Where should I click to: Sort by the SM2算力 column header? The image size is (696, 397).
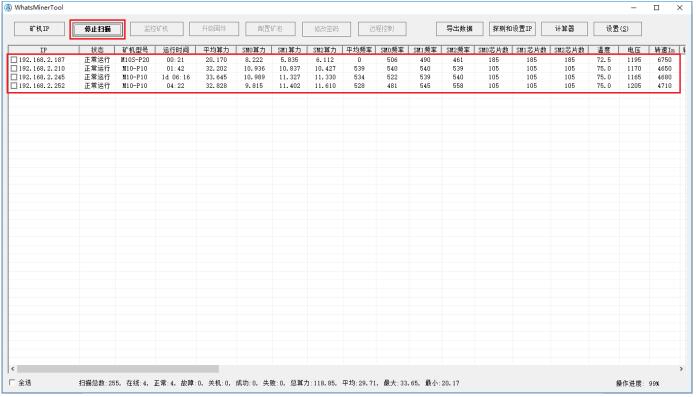click(x=324, y=50)
